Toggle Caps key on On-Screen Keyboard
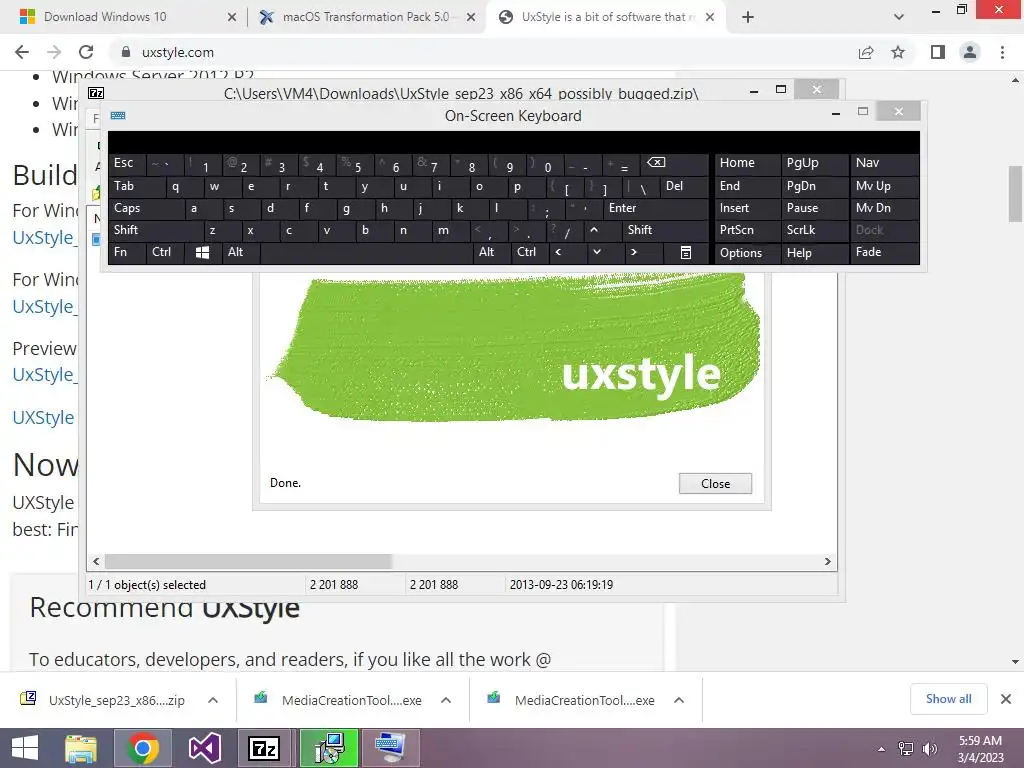Viewport: 1024px width, 768px height. (146, 208)
